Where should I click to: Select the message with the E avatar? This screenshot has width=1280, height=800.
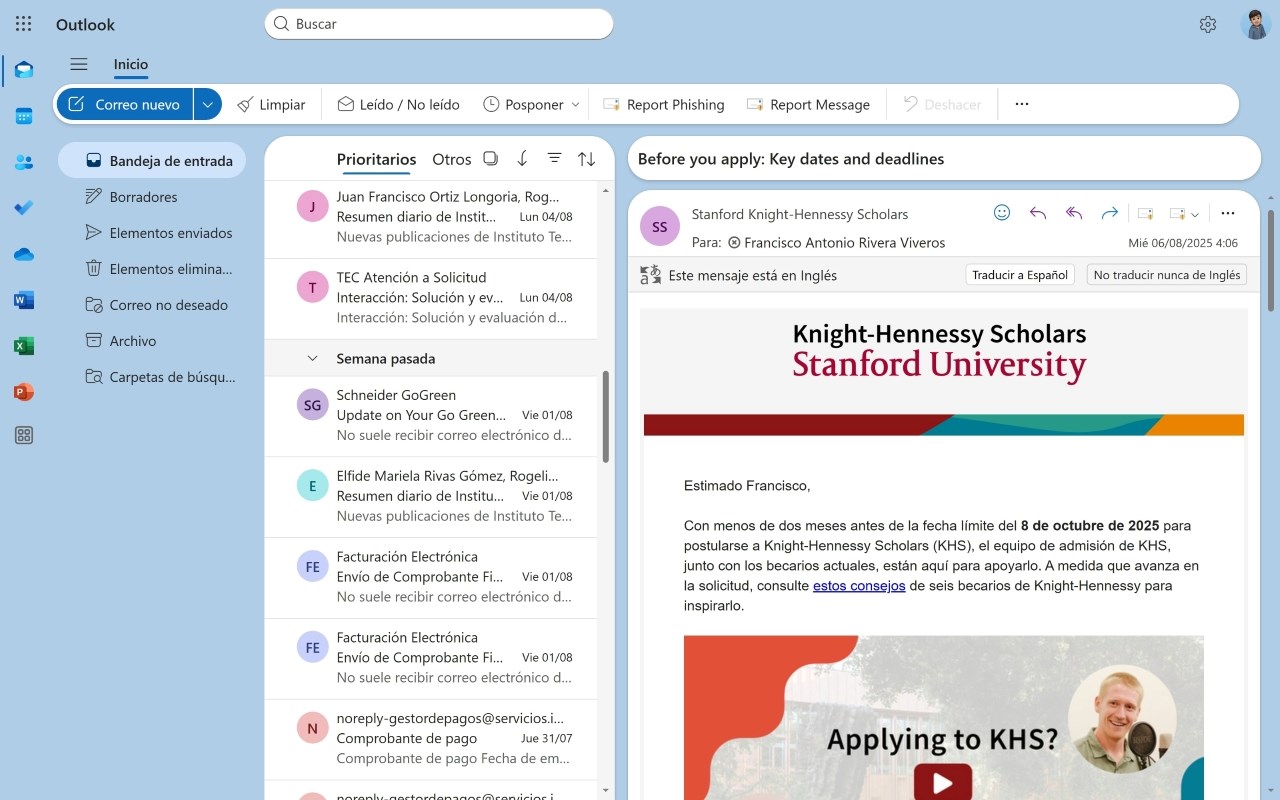[x=313, y=486]
